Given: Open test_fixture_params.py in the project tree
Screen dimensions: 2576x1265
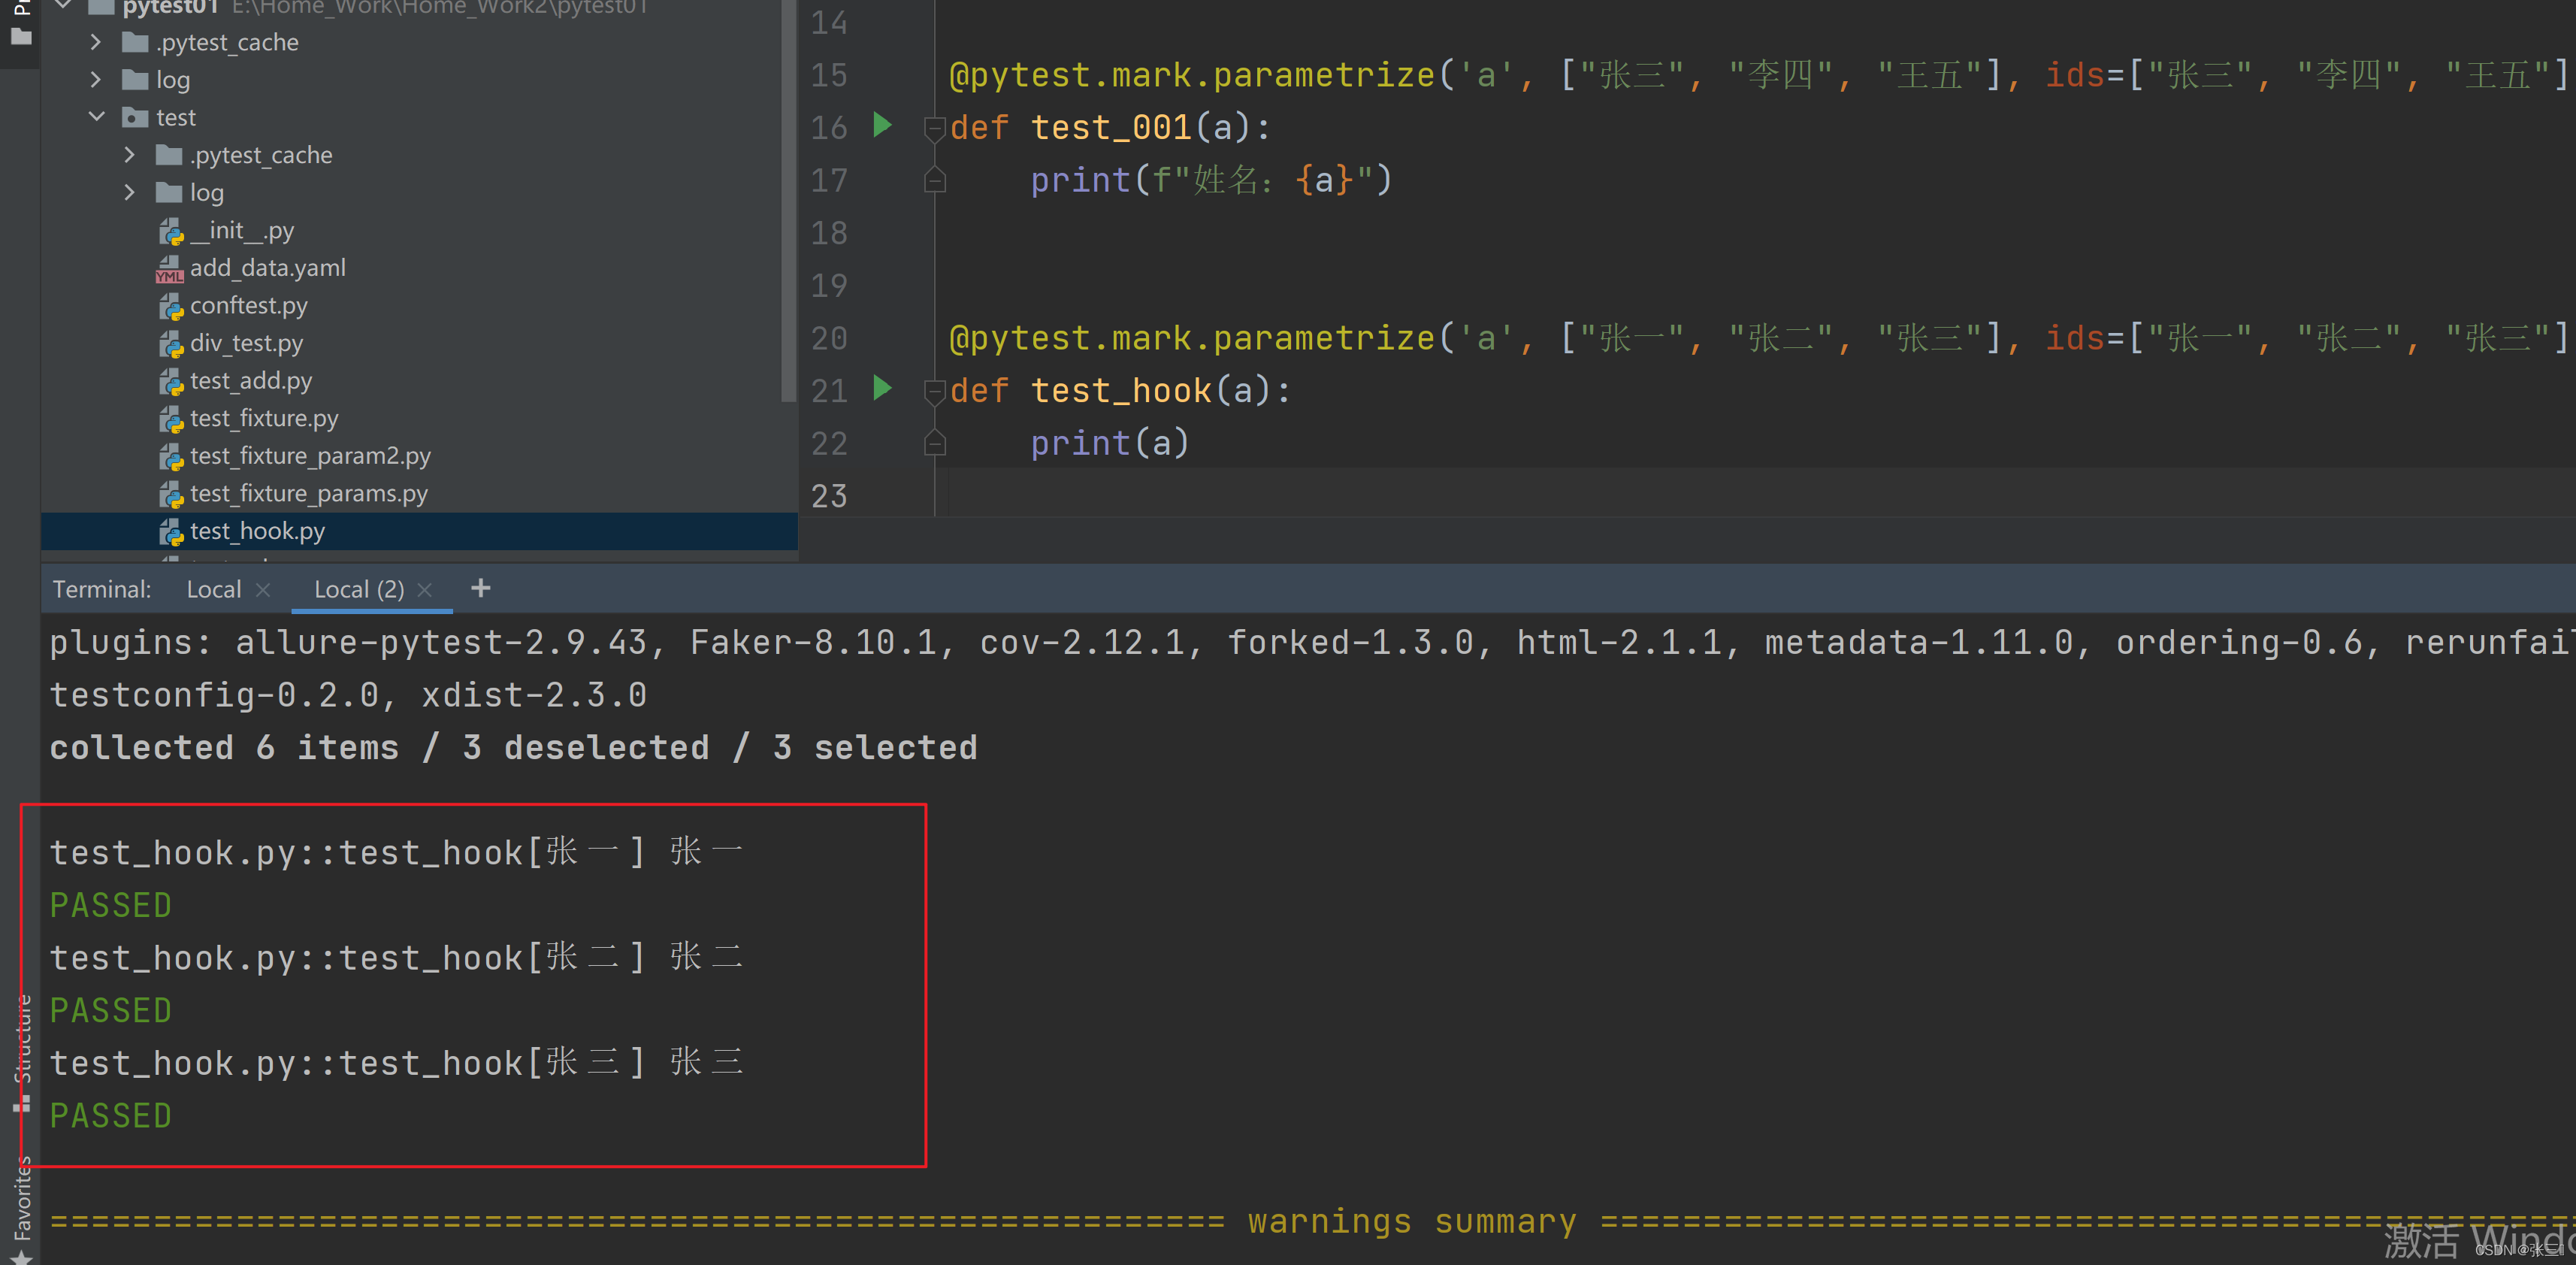Looking at the screenshot, I should (x=308, y=494).
